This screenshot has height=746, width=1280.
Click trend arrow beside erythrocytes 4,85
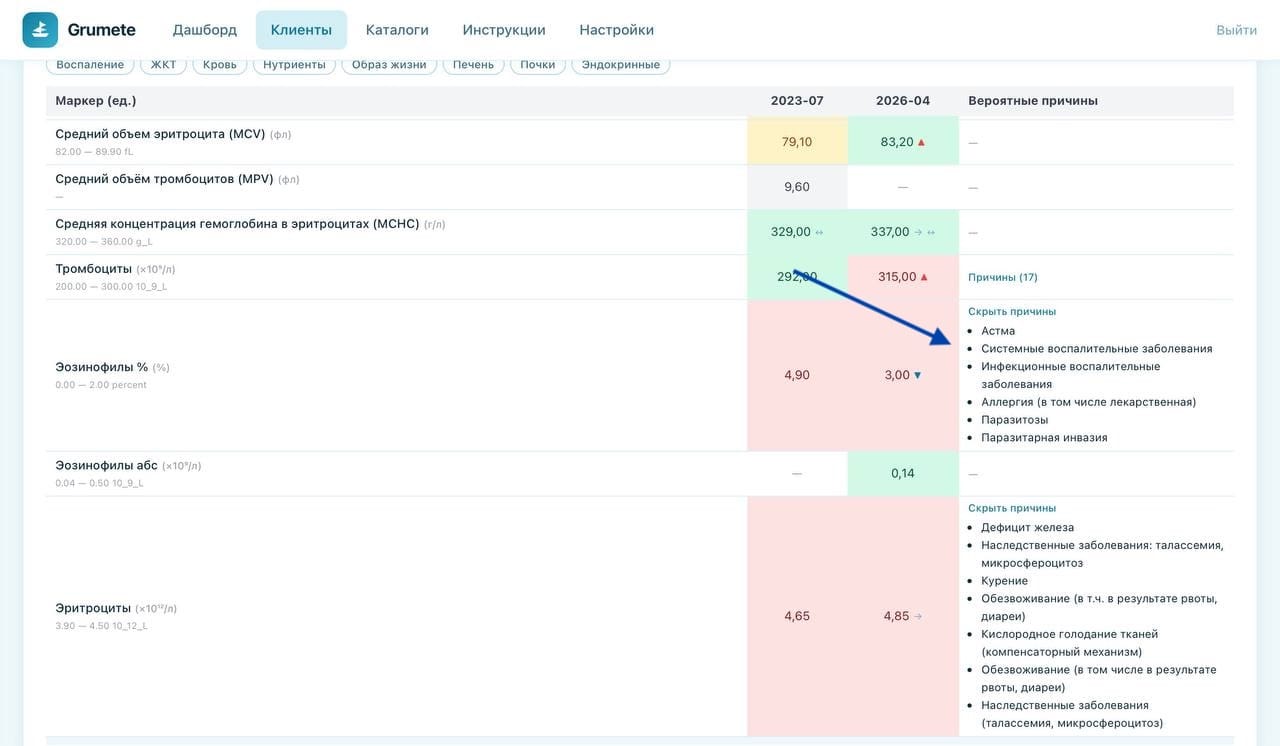tap(918, 616)
